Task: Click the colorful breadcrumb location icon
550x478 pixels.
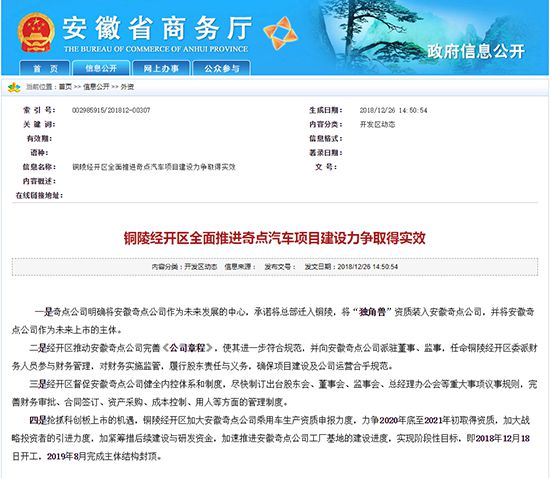Action: coord(14,87)
